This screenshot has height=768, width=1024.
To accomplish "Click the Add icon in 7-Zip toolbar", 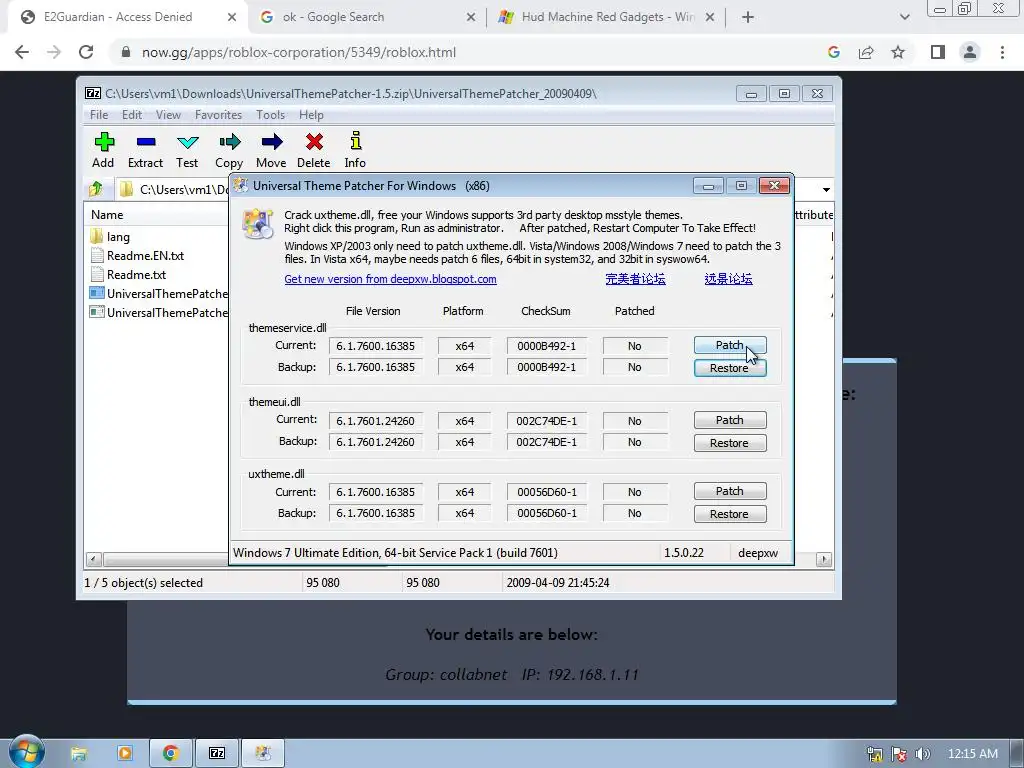I will point(104,142).
